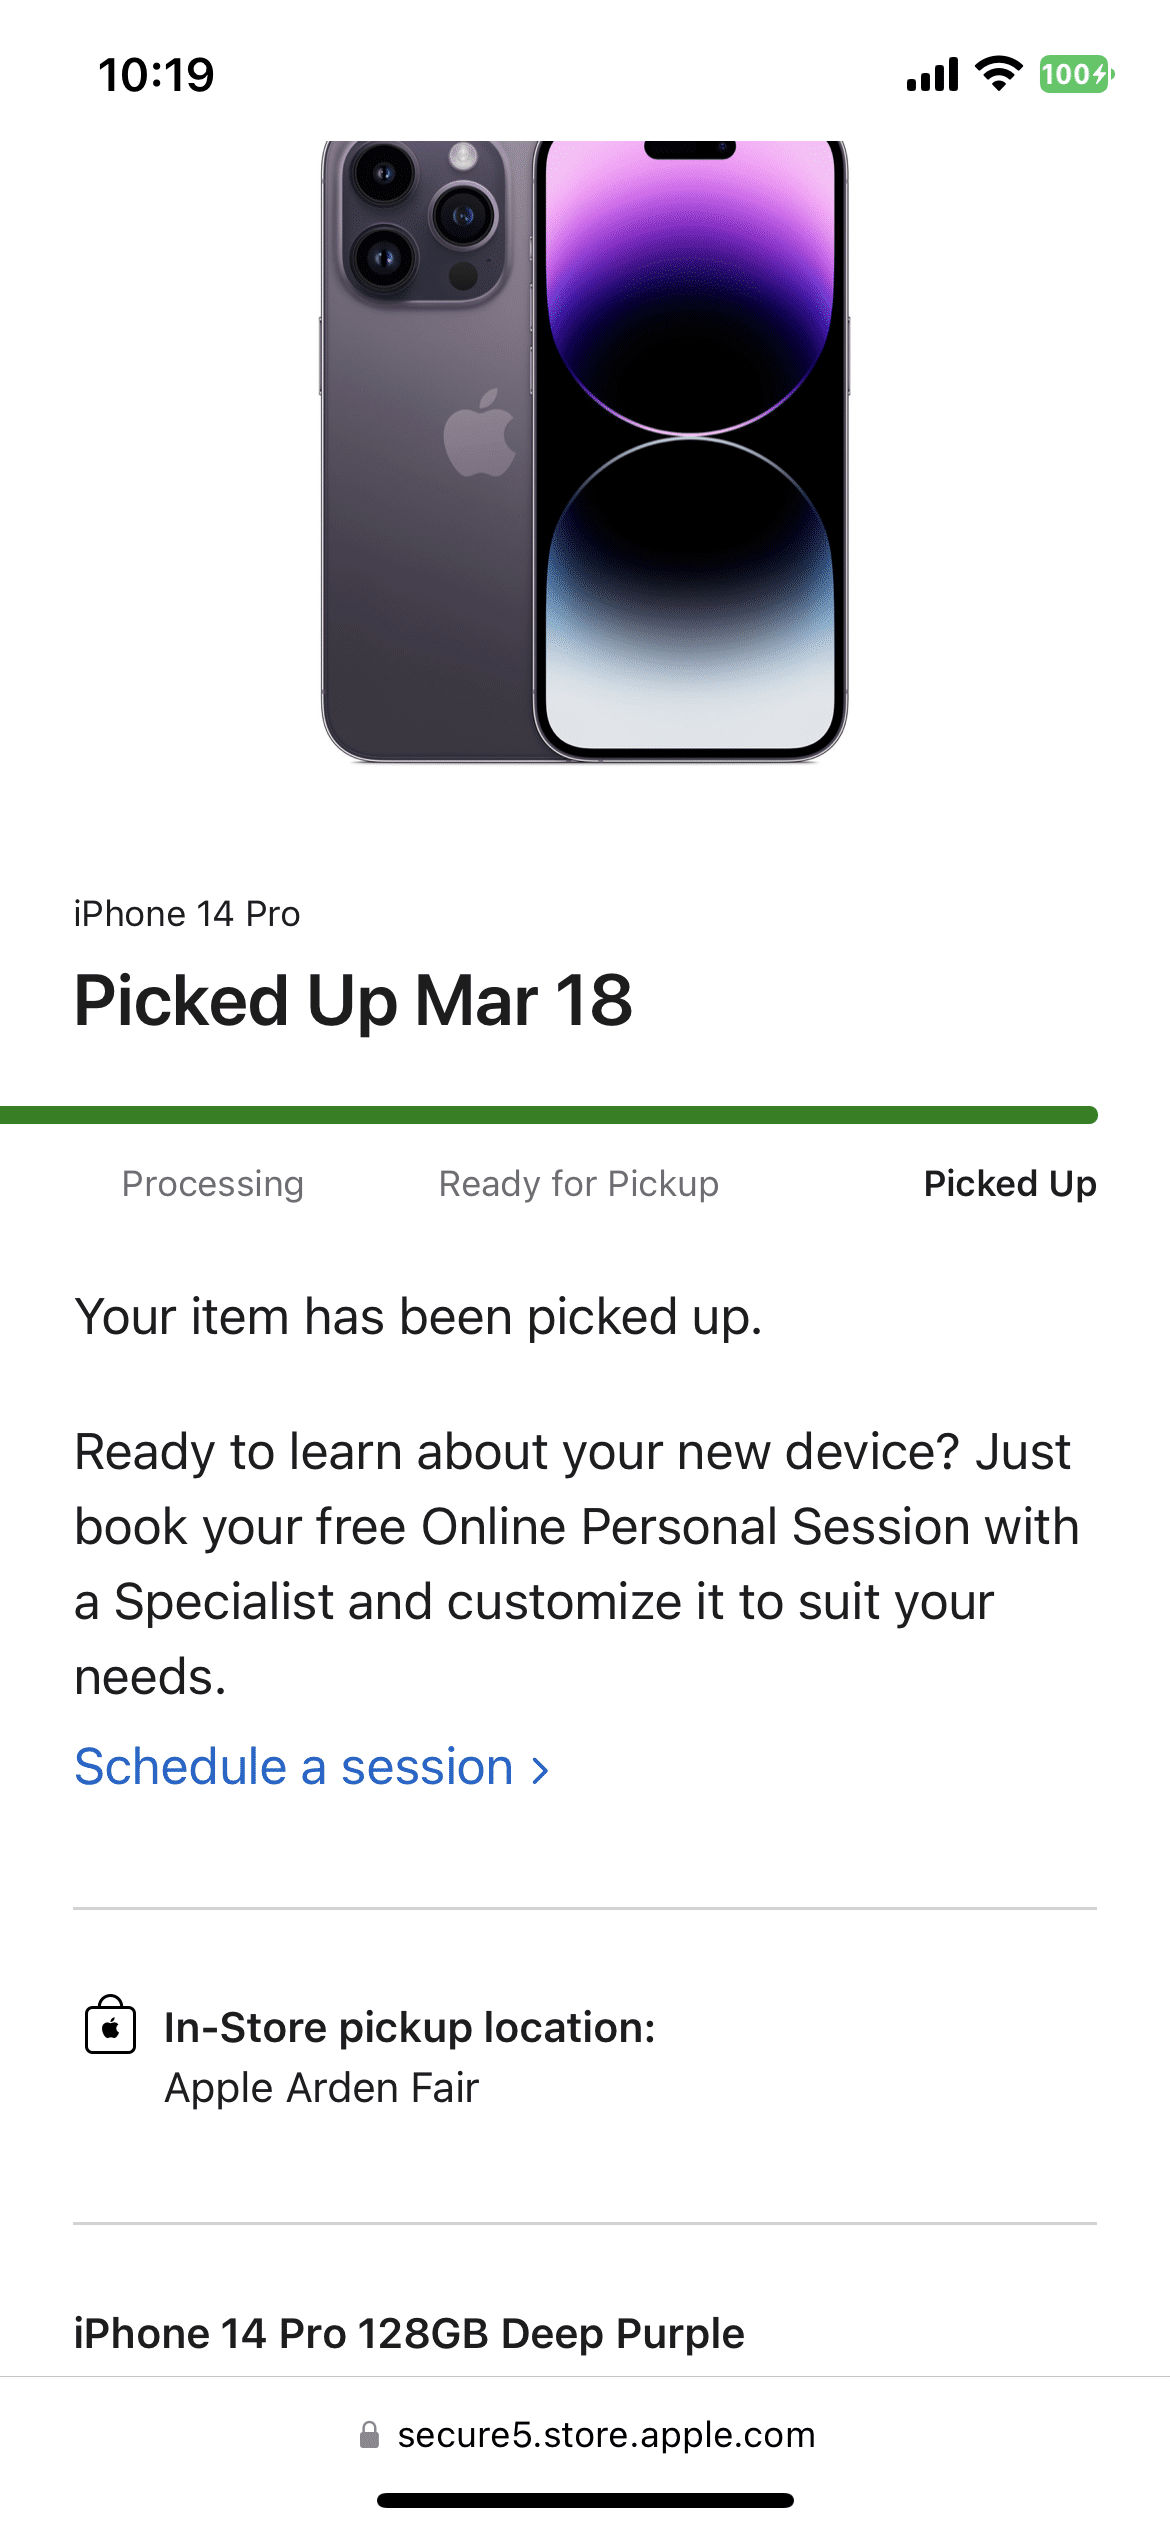Tap the home indicator bar

(x=585, y=2500)
